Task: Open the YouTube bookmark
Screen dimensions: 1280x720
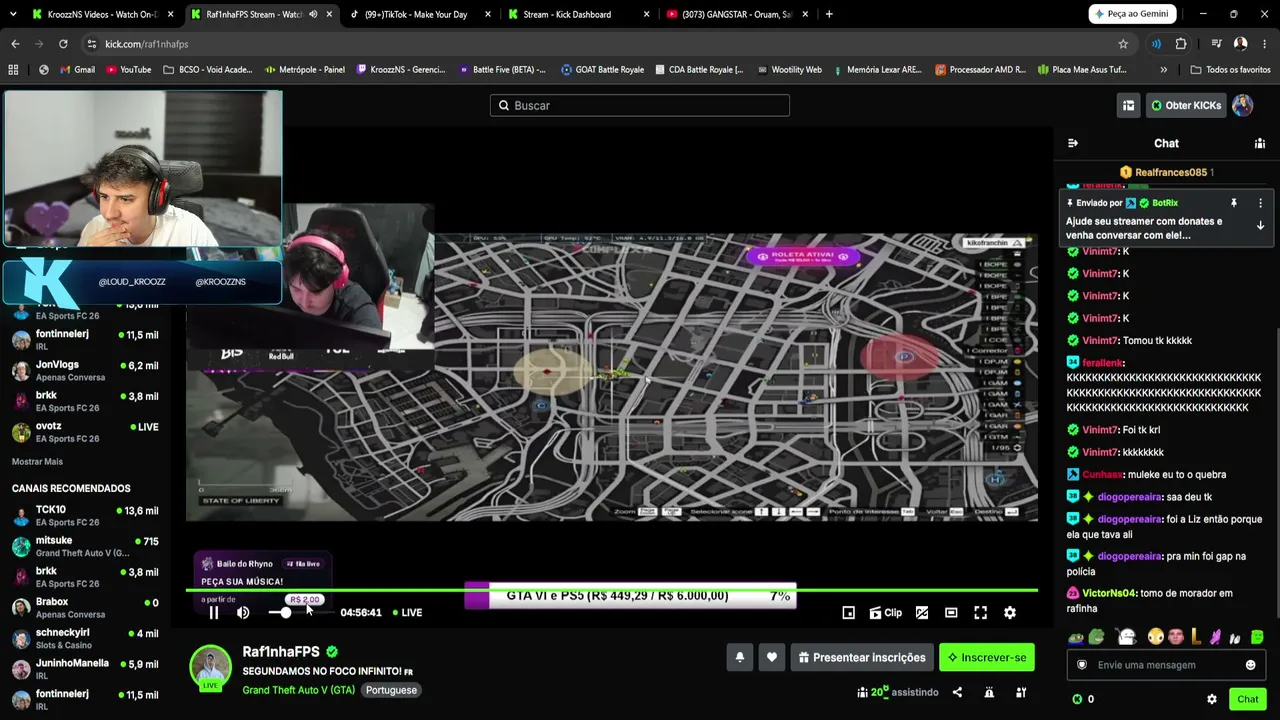Action: point(128,70)
